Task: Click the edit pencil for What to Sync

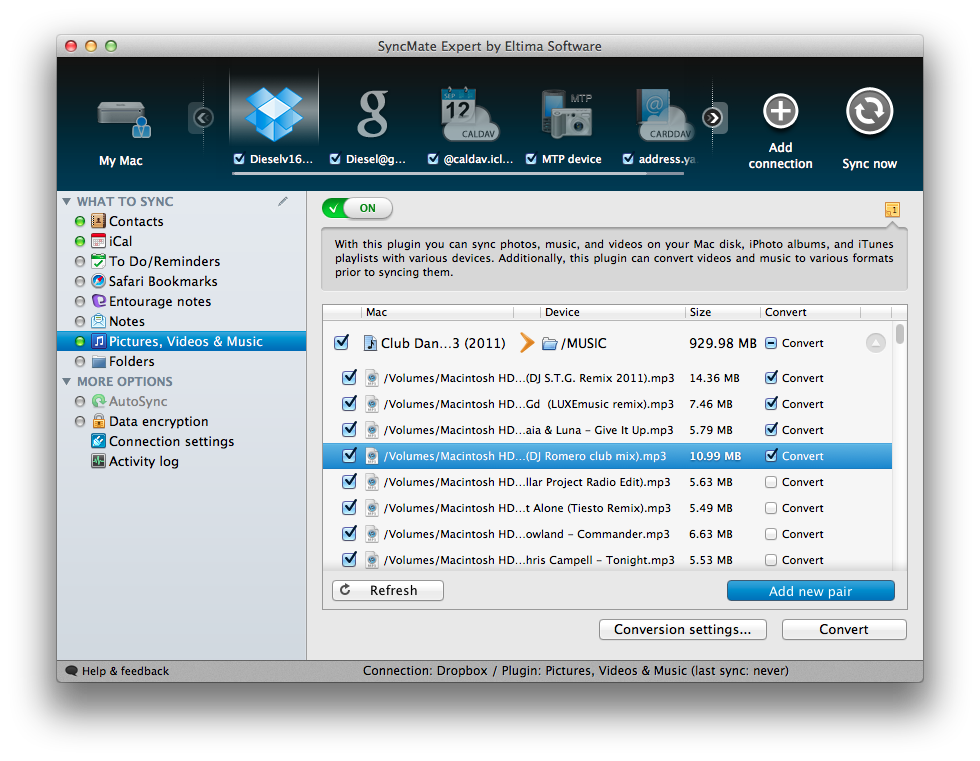Action: (x=283, y=201)
